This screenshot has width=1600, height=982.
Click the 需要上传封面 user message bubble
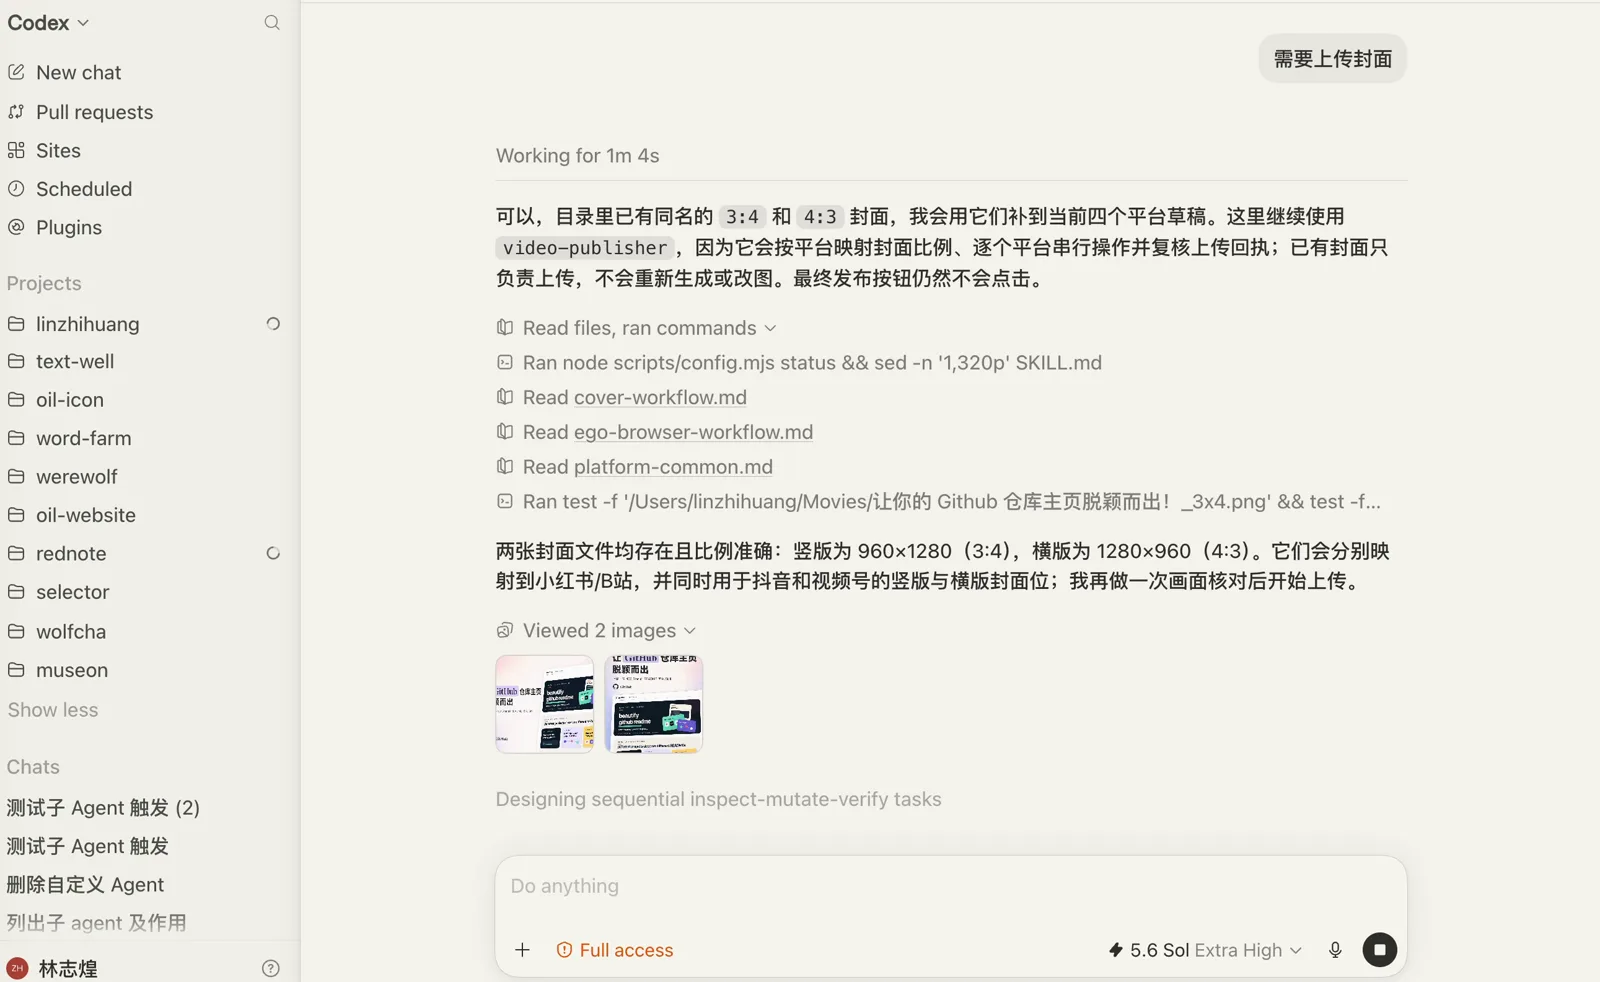point(1332,59)
